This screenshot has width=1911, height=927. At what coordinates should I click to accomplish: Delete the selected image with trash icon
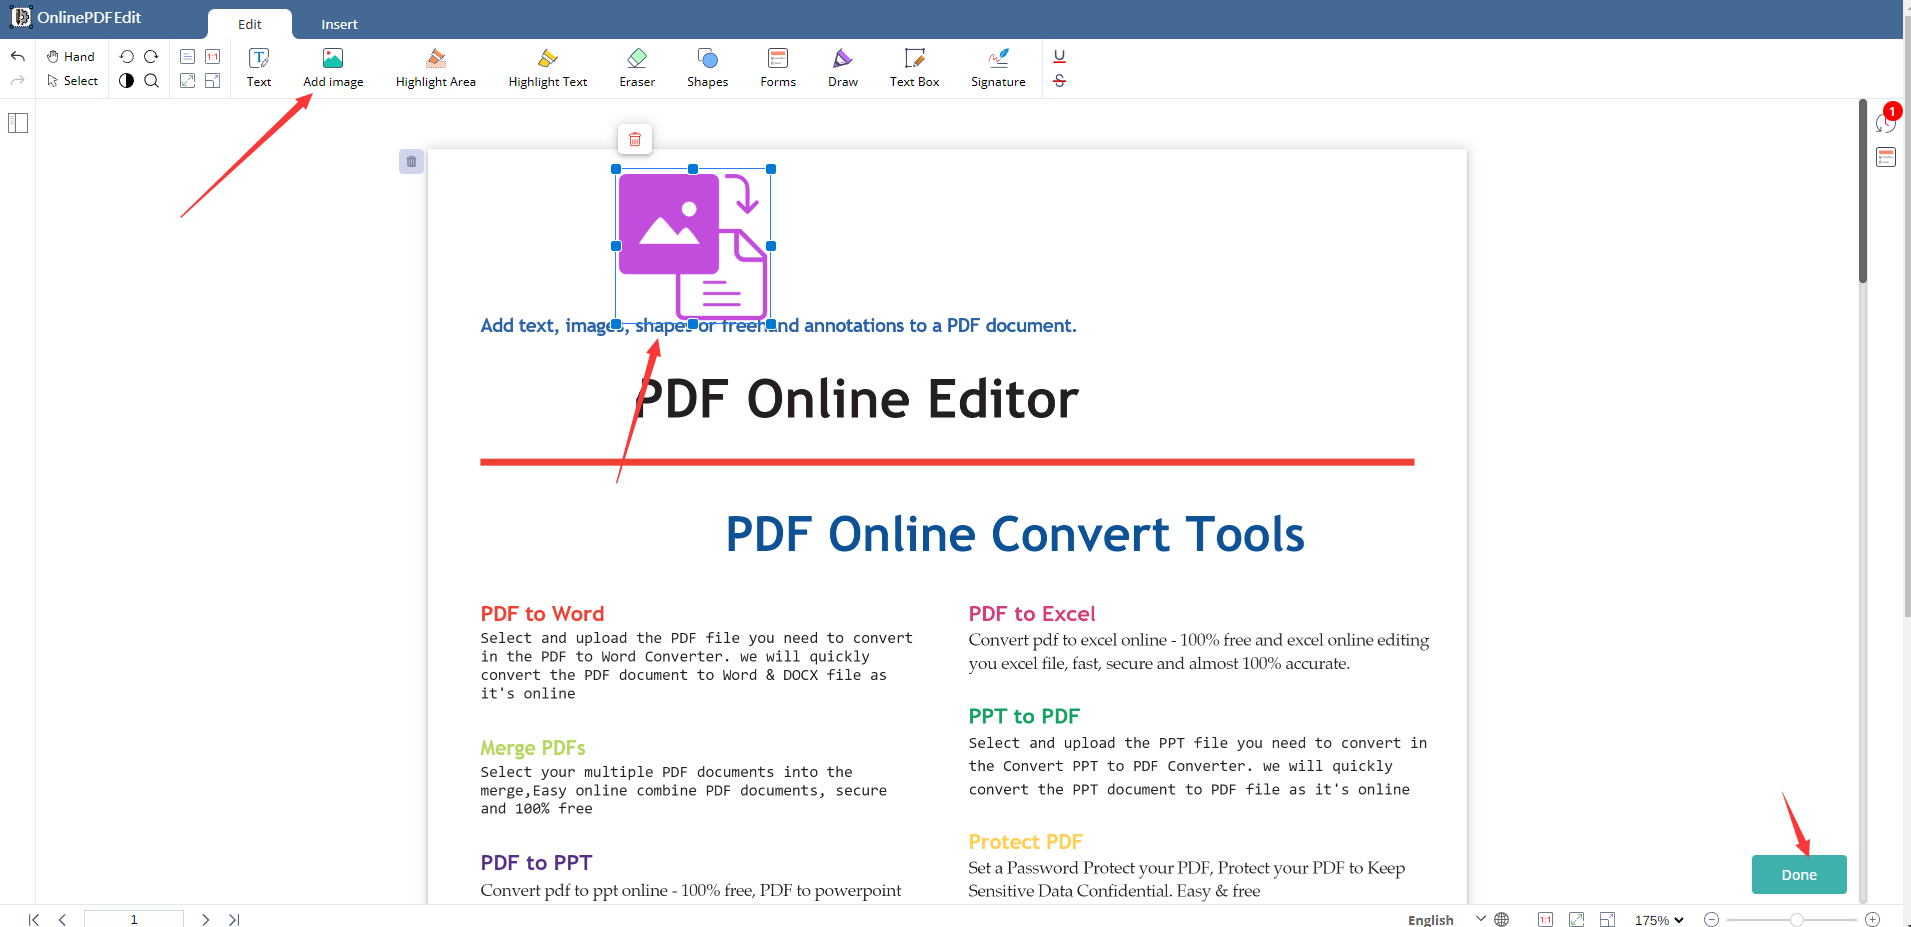(635, 140)
